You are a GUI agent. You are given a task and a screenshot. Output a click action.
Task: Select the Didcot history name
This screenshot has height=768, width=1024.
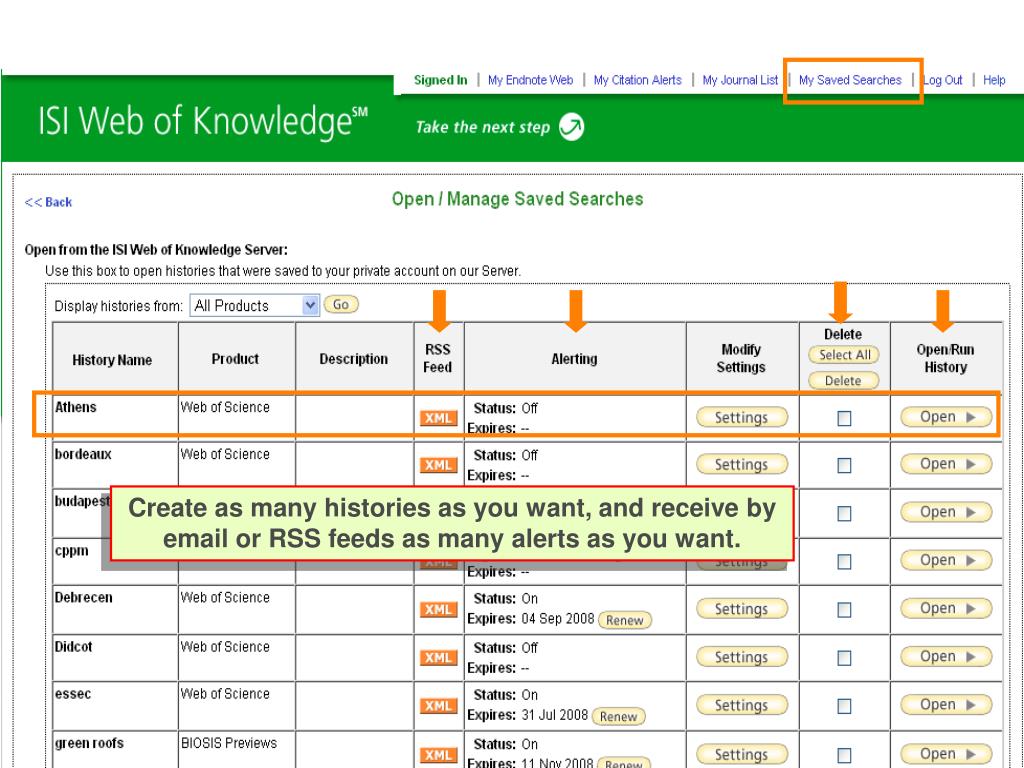coord(74,647)
